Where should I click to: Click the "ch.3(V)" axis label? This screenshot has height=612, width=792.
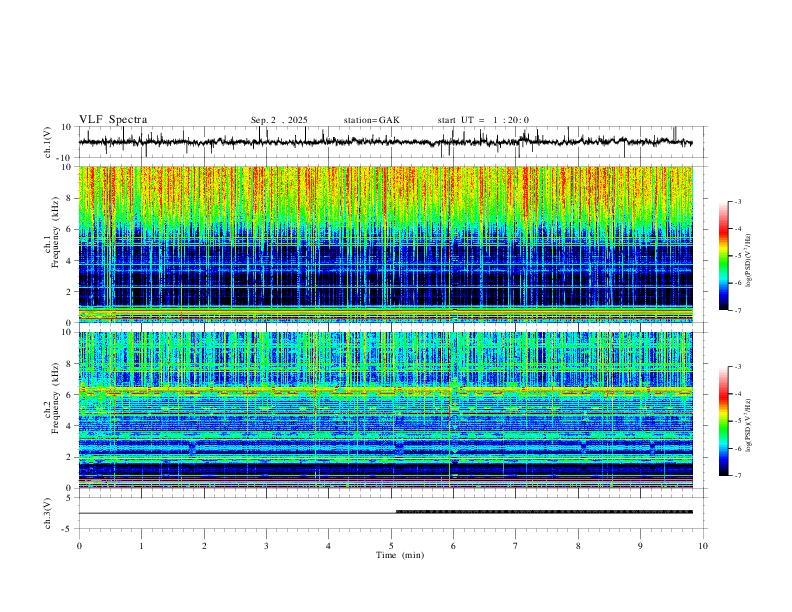(x=48, y=514)
